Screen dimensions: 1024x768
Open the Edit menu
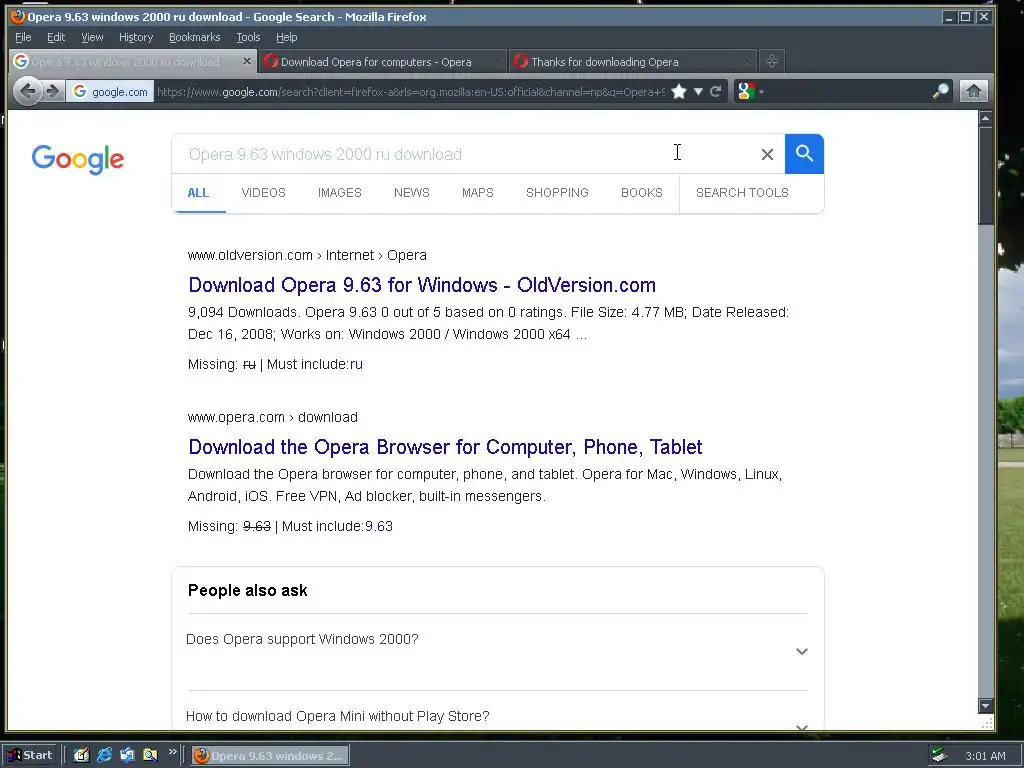click(56, 37)
